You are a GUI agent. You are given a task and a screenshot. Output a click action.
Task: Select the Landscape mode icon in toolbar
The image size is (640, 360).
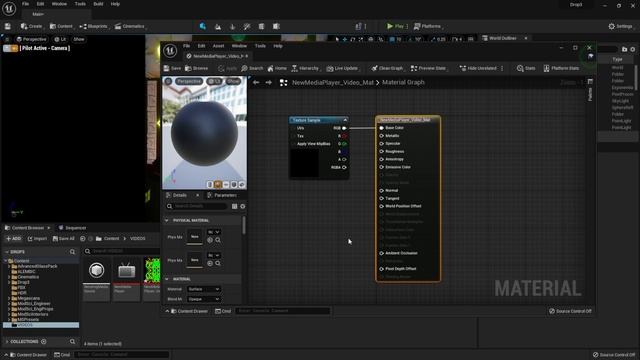[x=218, y=26]
